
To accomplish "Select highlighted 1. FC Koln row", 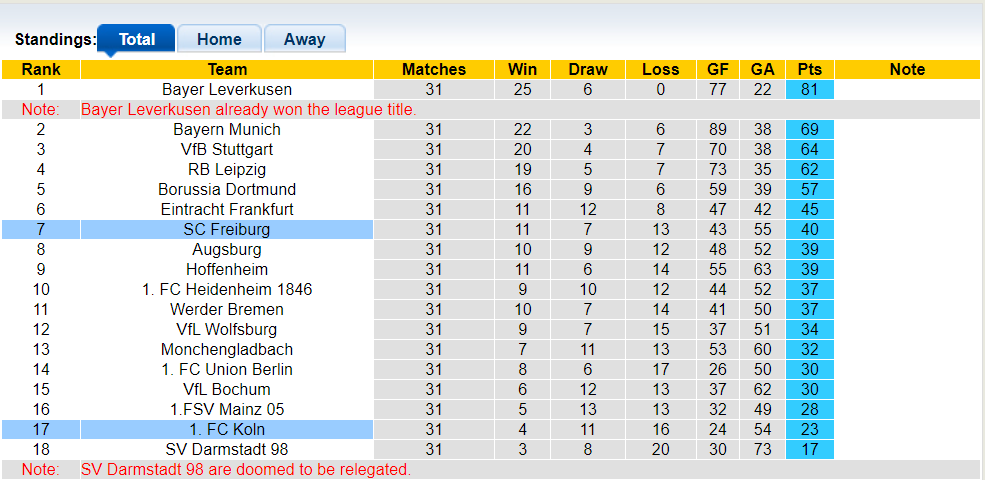I will (227, 429).
